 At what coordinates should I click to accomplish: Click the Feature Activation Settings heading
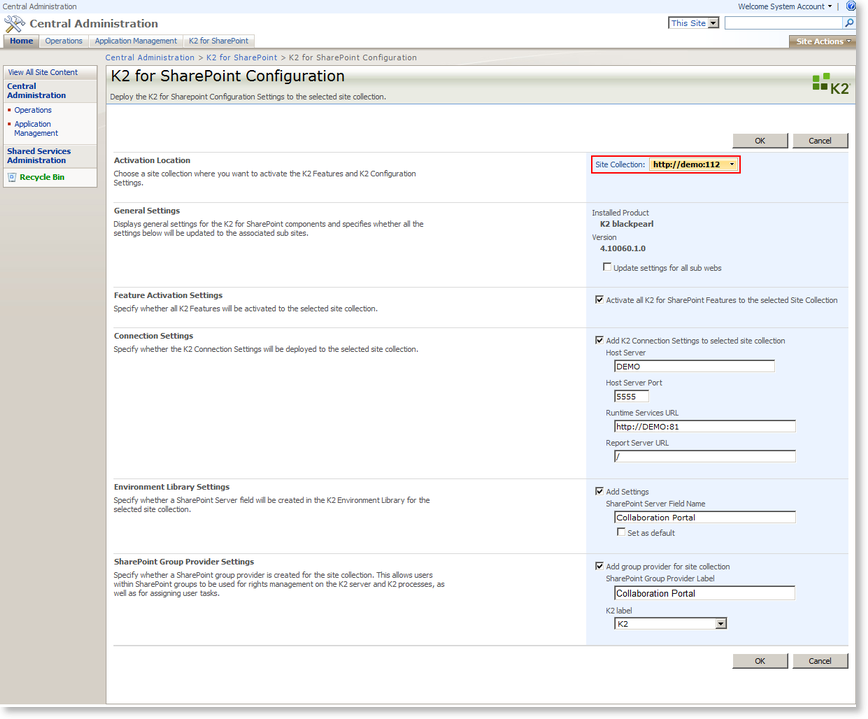[x=168, y=296]
